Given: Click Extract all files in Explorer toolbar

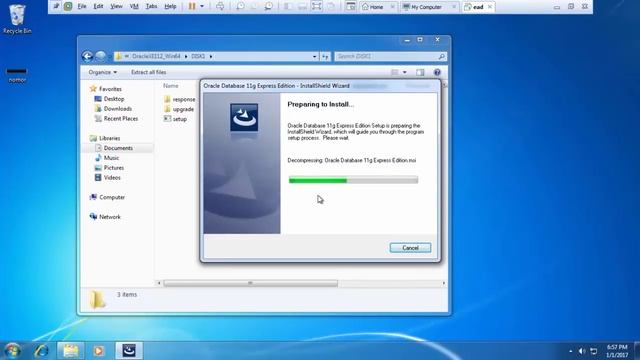Looking at the screenshot, I should tap(149, 72).
